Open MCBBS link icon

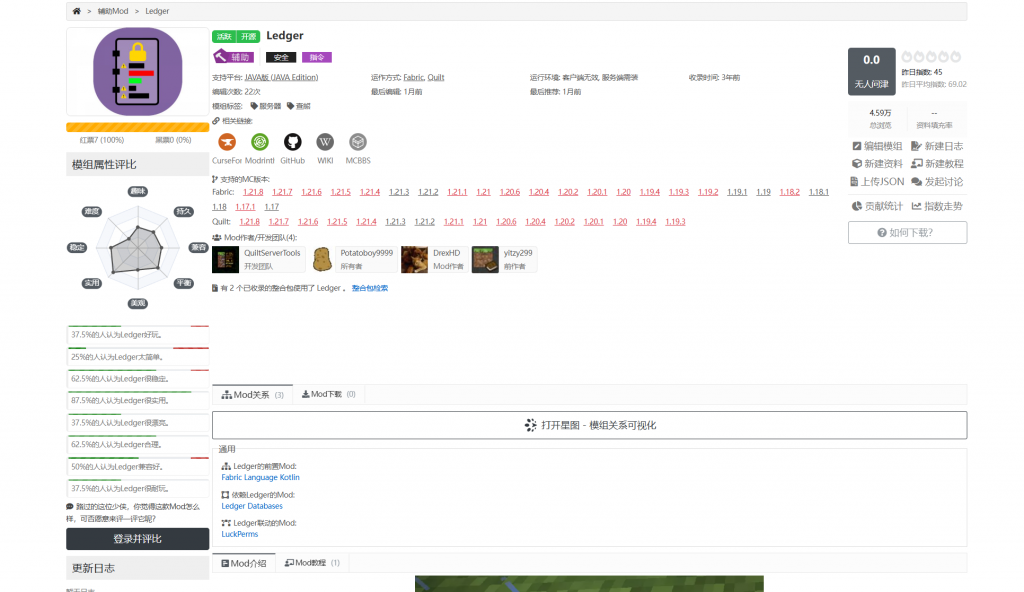[358, 142]
